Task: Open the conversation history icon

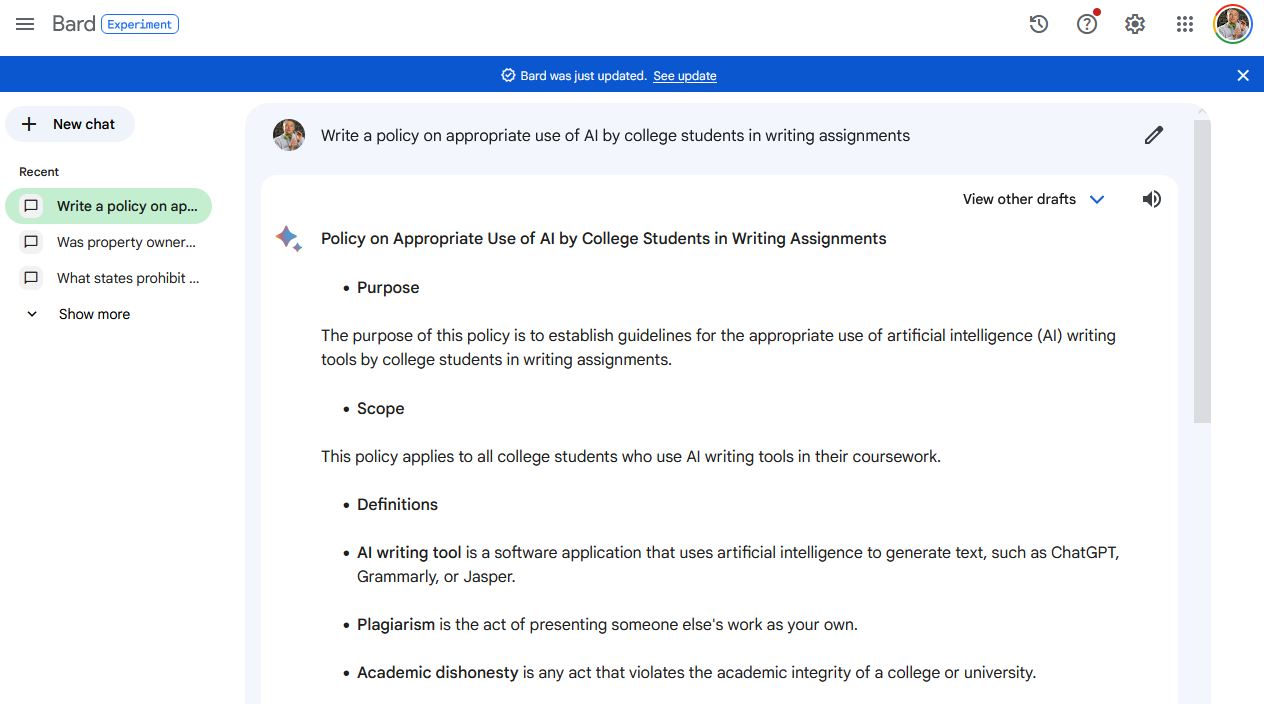Action: [1038, 24]
